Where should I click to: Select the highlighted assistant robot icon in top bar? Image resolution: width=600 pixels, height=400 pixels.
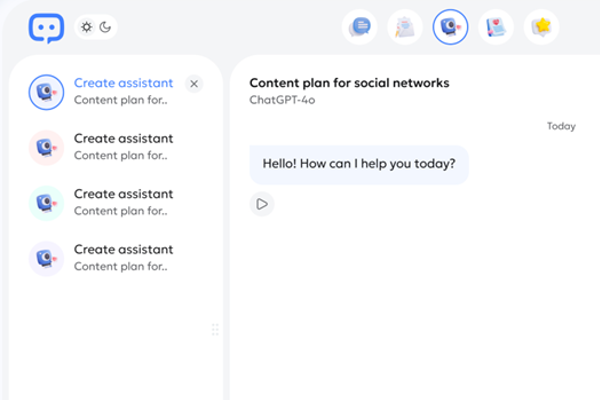click(450, 27)
